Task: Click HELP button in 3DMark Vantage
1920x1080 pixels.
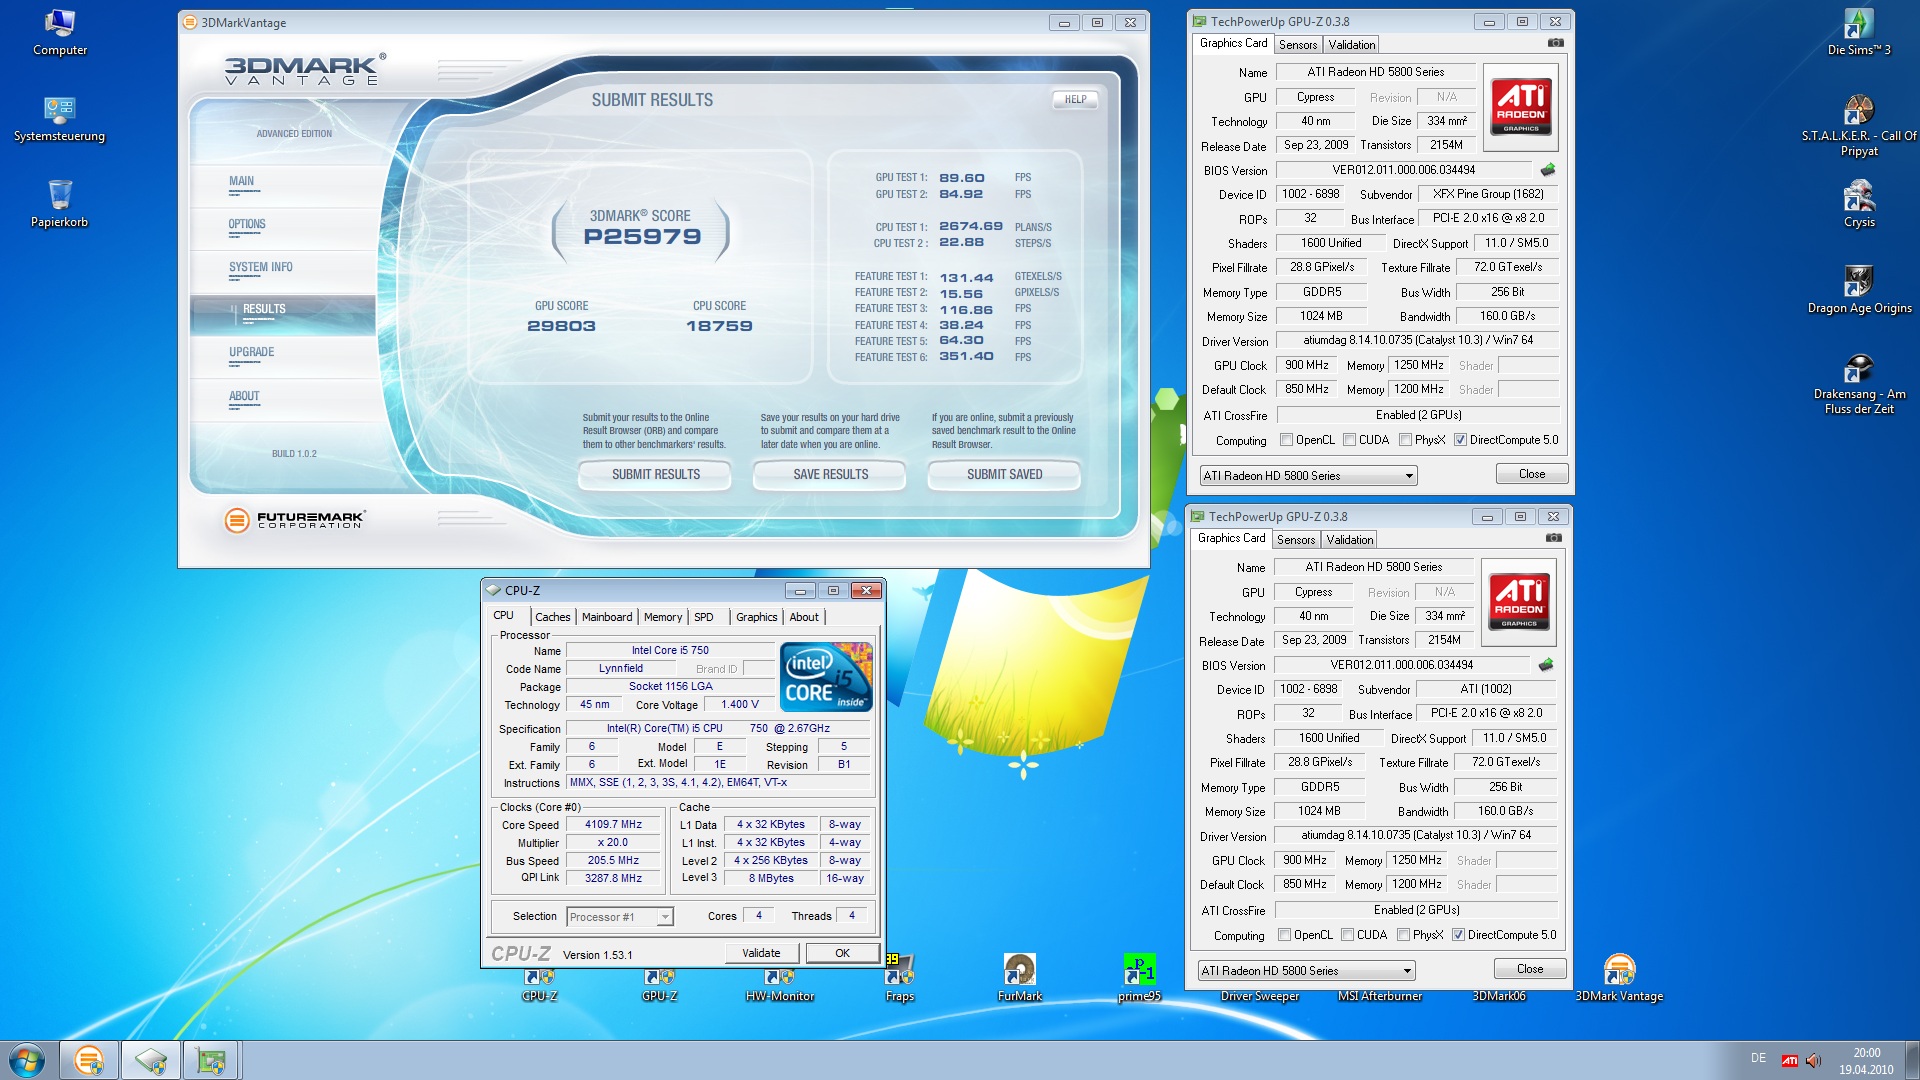Action: 1075,100
